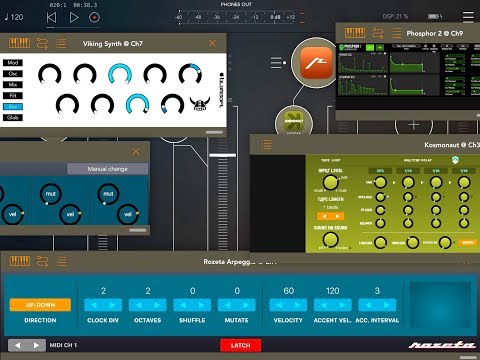The image size is (480, 360).
Task: Click the fifth top-row Viking knob
Action: click(x=190, y=74)
